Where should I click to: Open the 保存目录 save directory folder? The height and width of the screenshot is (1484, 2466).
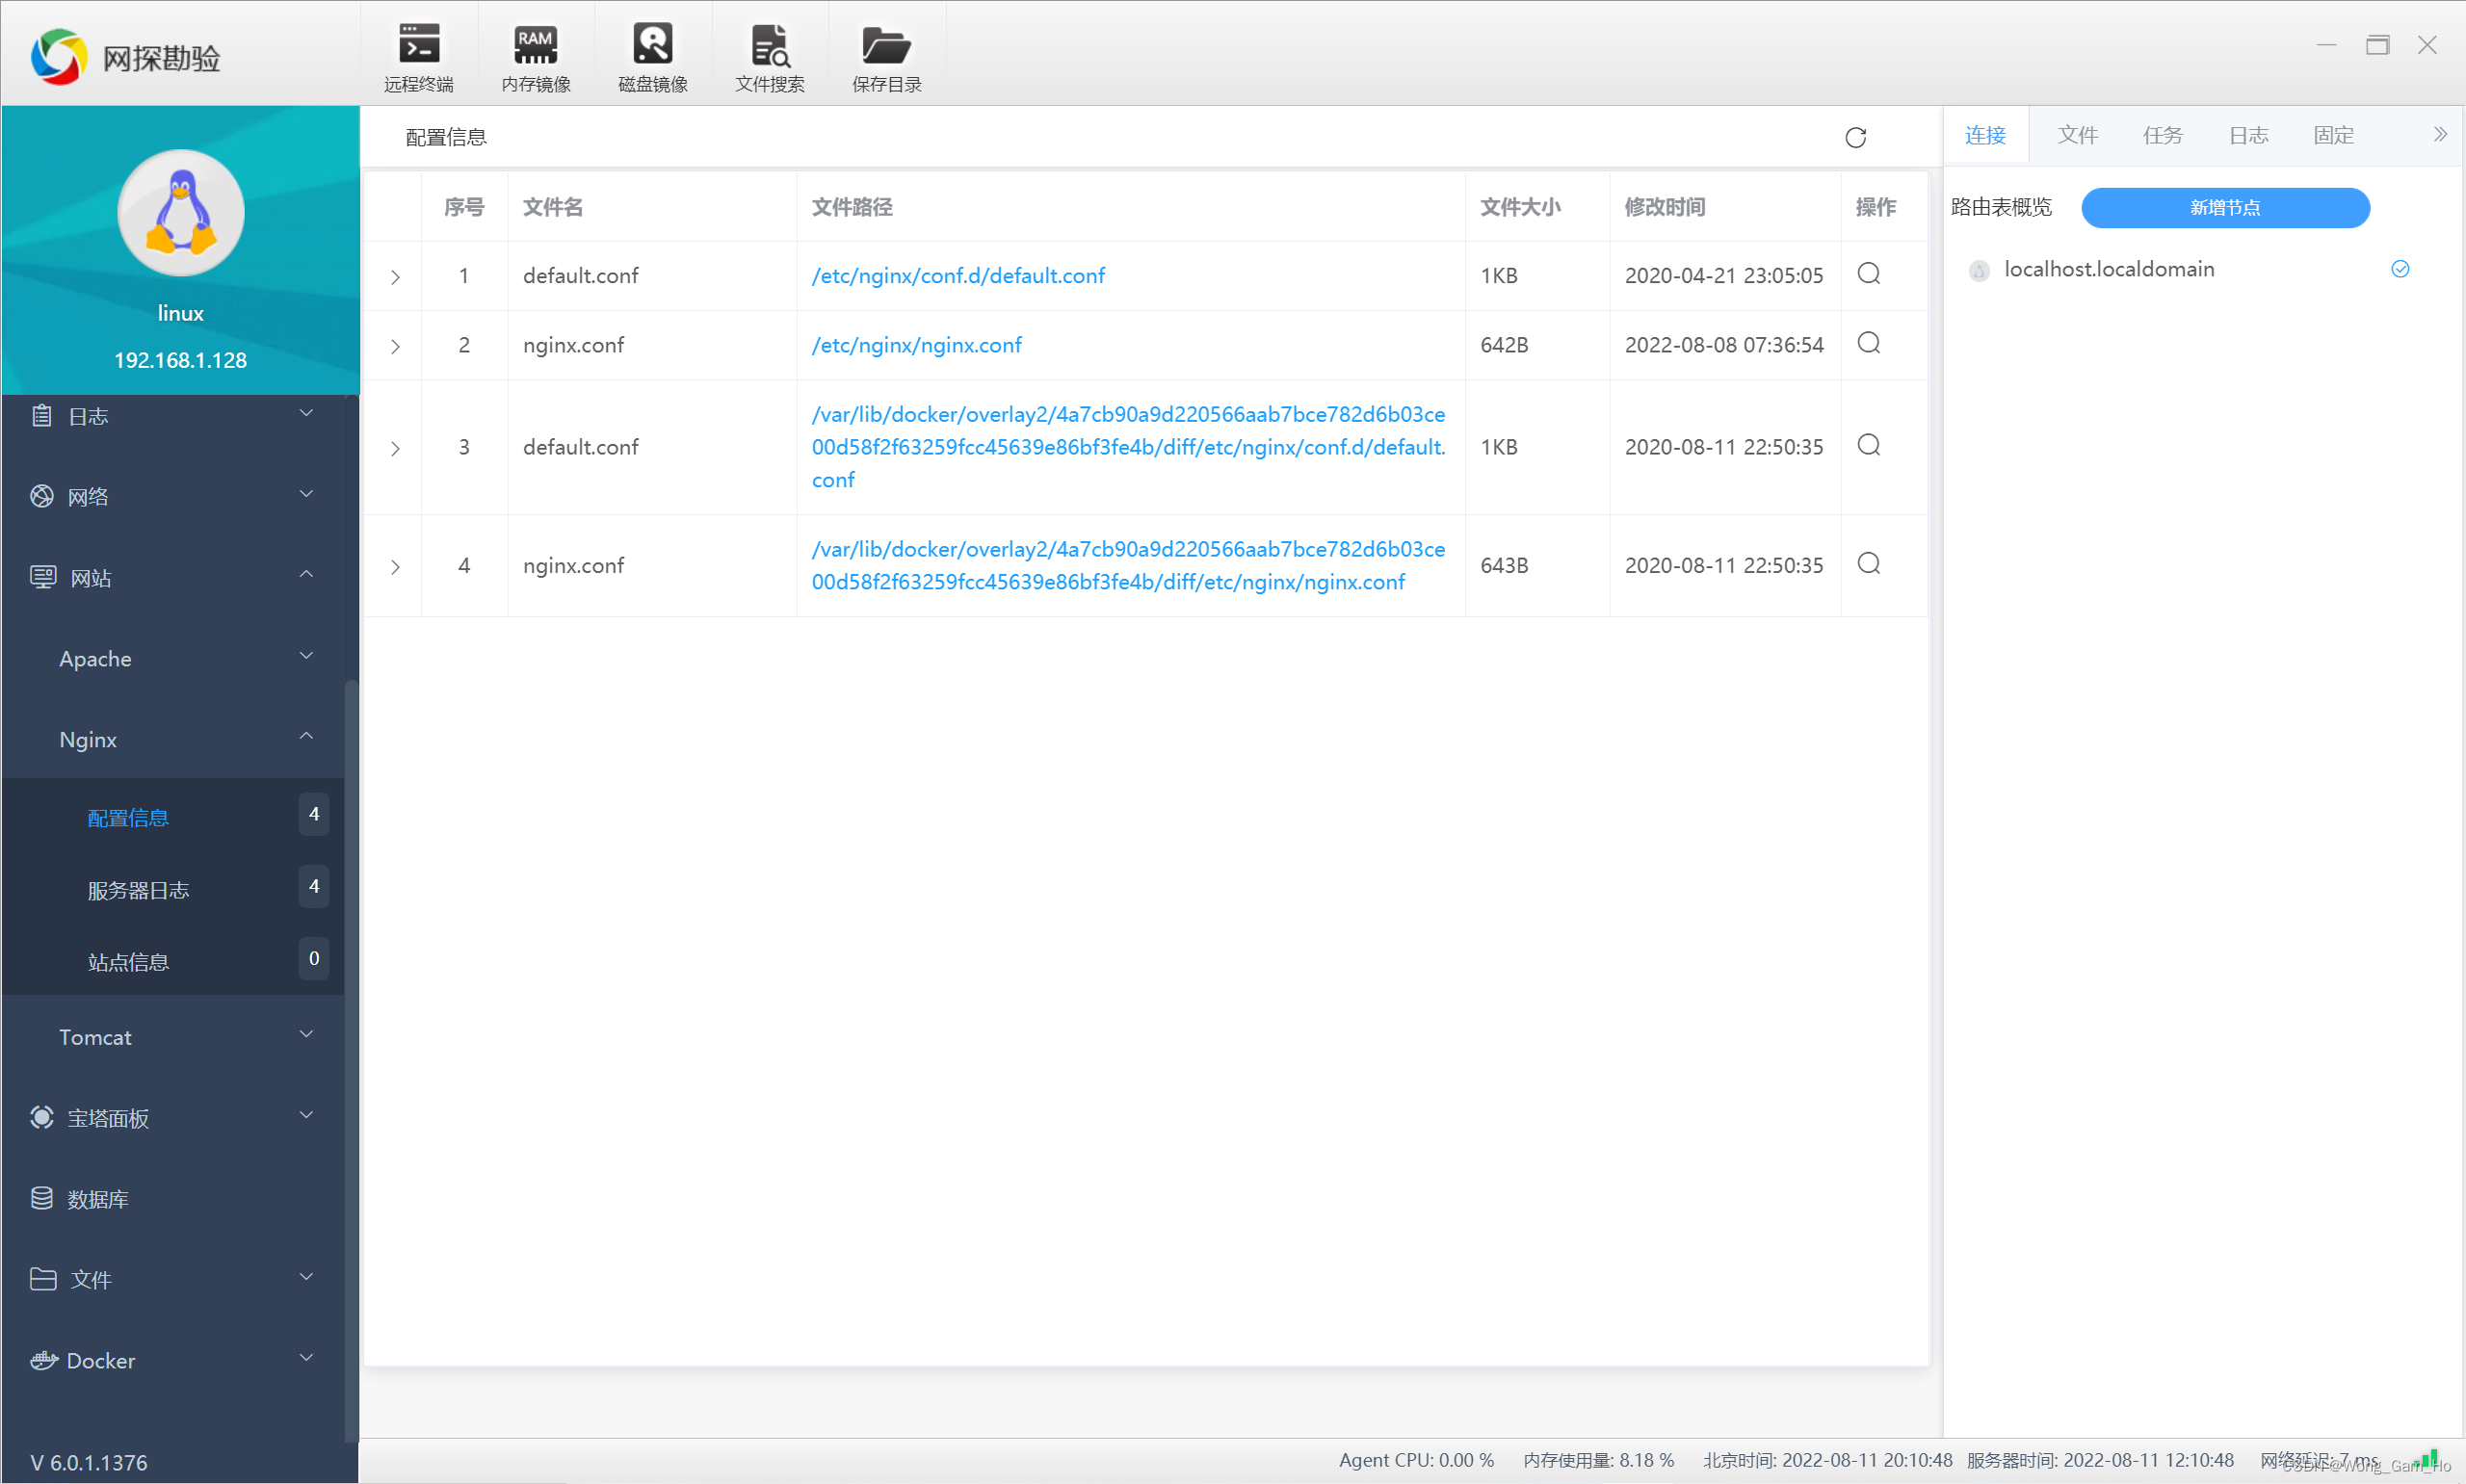(x=887, y=58)
